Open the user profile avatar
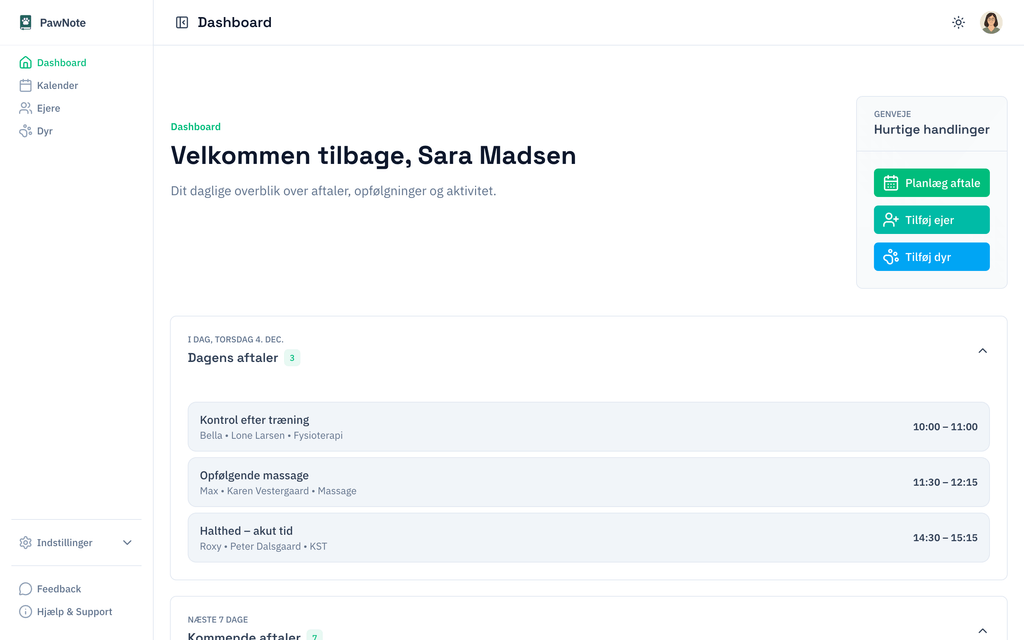Viewport: 1024px width, 640px height. coord(990,22)
